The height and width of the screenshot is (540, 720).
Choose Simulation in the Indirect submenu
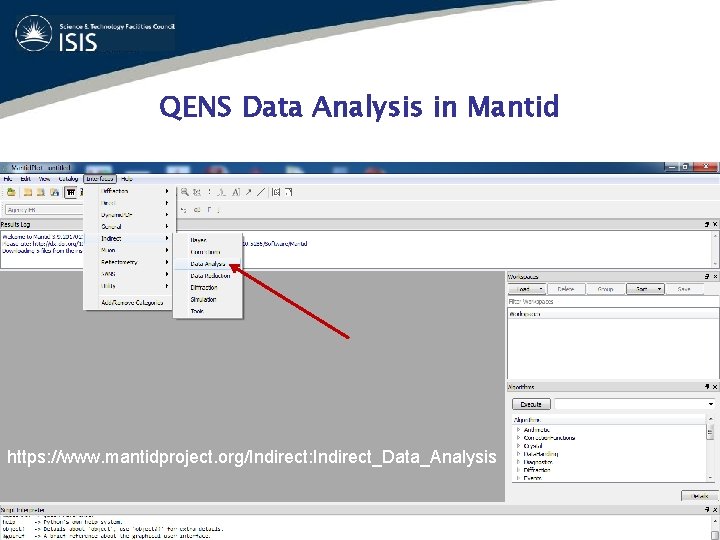click(208, 299)
